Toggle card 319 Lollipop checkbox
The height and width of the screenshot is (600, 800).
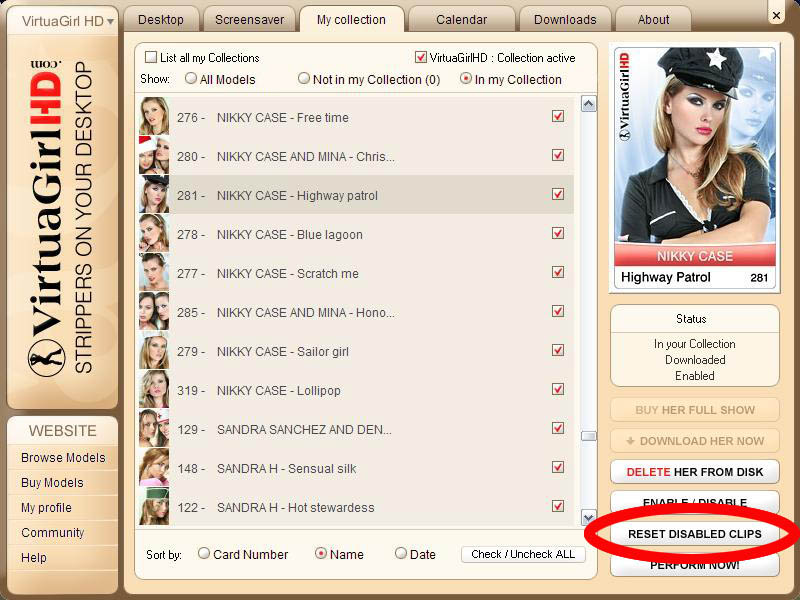(x=558, y=389)
